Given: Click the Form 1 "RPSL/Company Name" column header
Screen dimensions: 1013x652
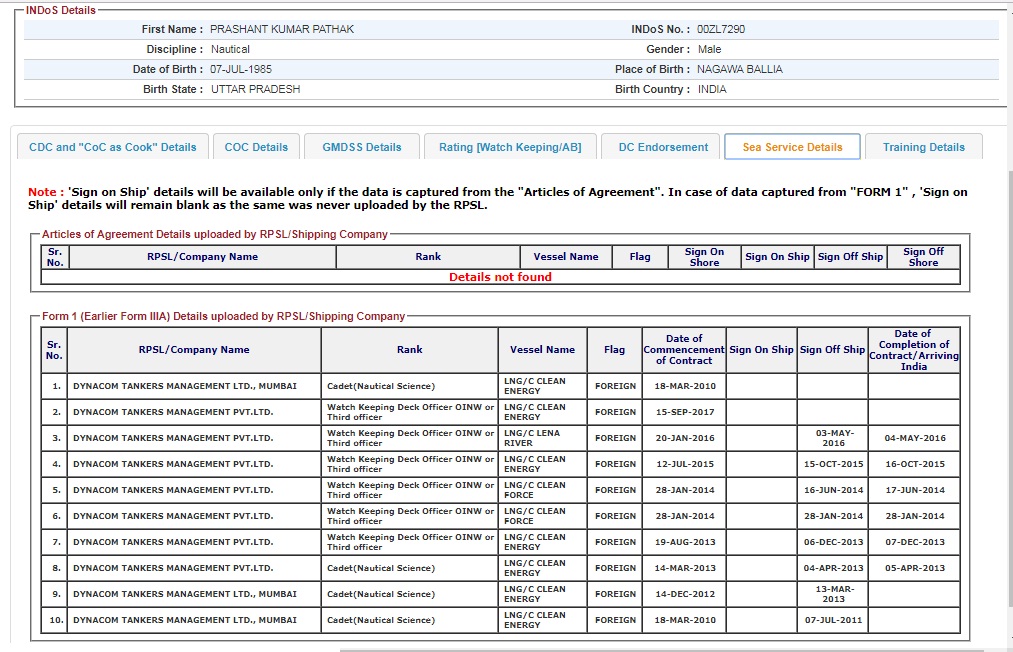Looking at the screenshot, I should (194, 350).
